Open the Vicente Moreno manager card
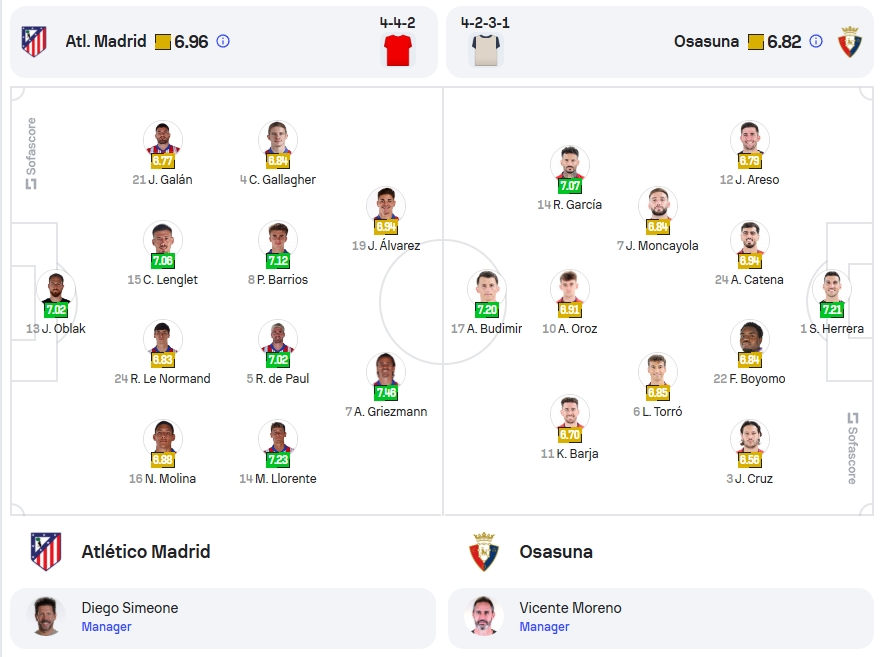Screen dimensions: 882x657 tap(661, 618)
